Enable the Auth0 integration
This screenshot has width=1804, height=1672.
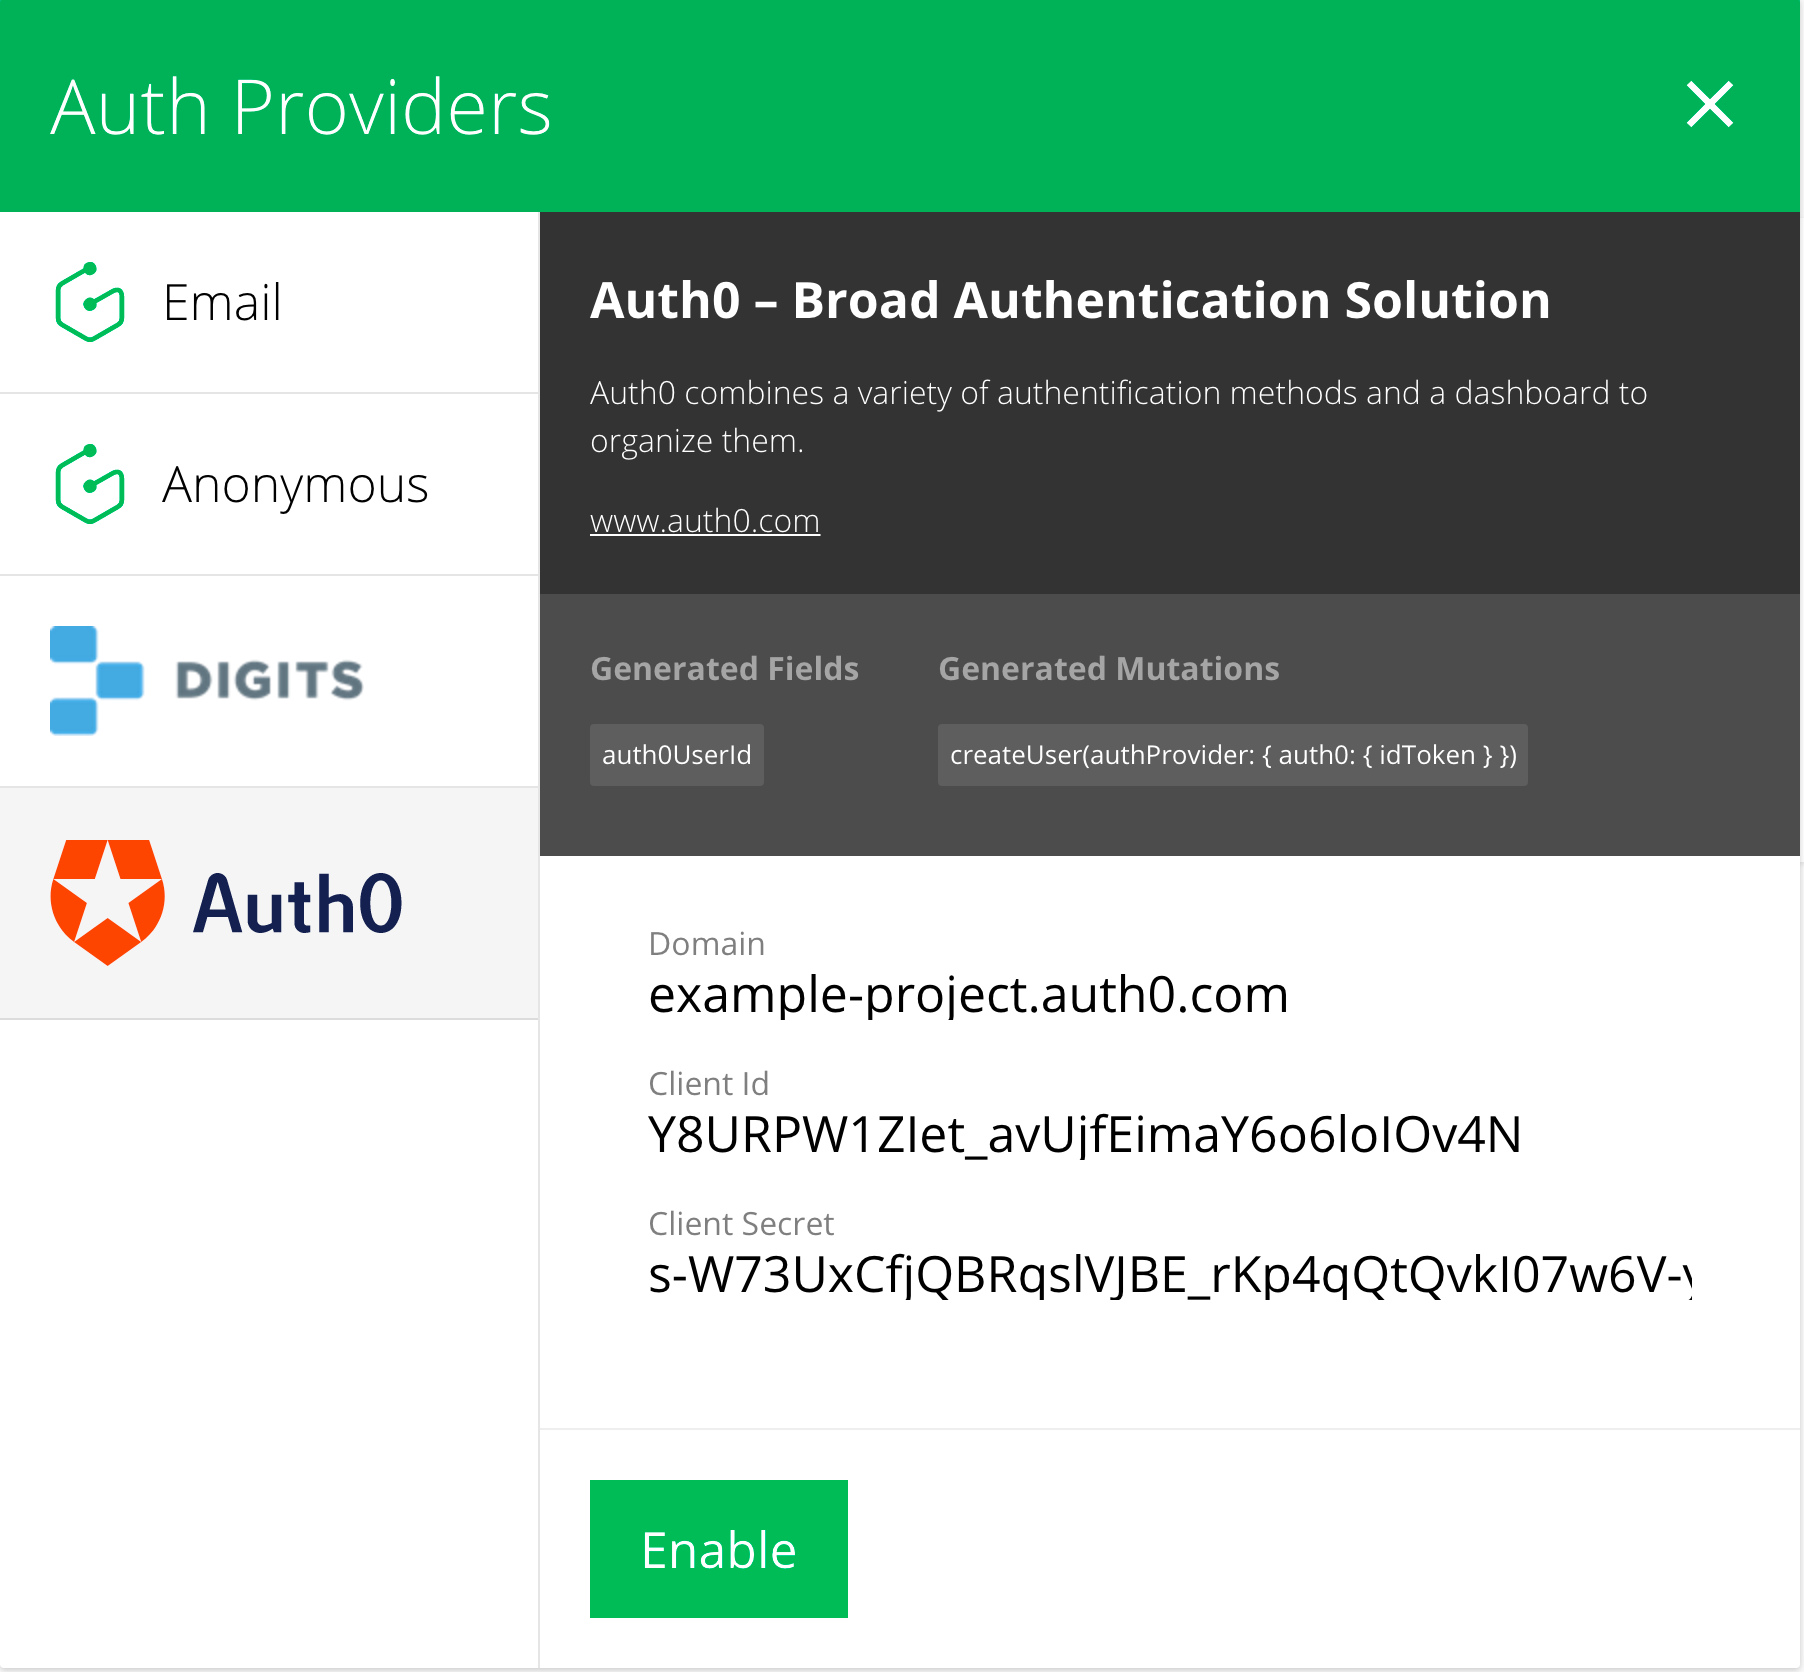tap(718, 1549)
